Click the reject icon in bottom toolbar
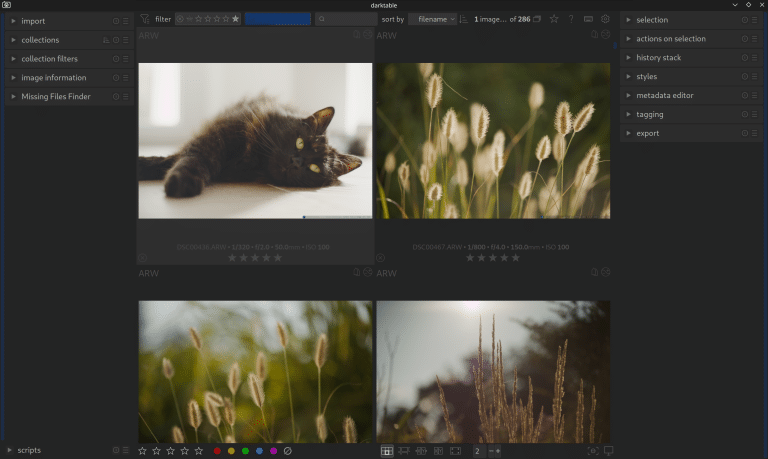Viewport: 768px width, 459px height. point(287,451)
